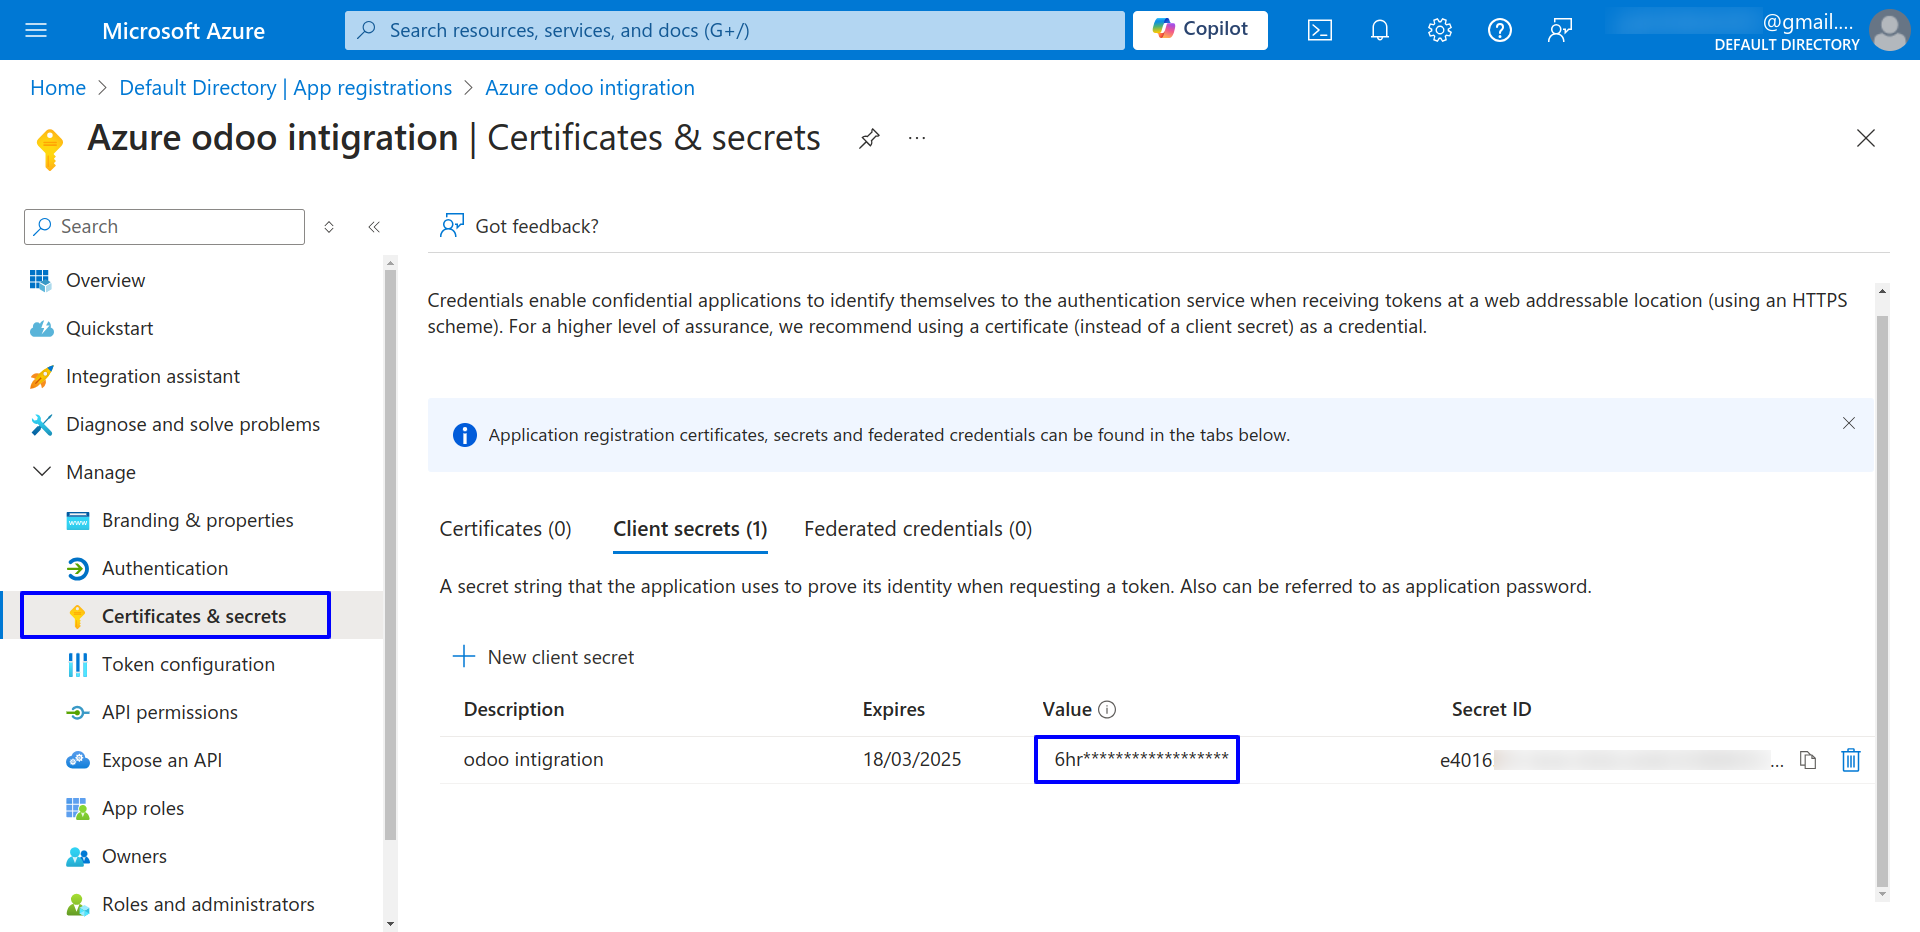1920x932 pixels.
Task: Go to App registrations breadcrumb
Action: [x=285, y=88]
